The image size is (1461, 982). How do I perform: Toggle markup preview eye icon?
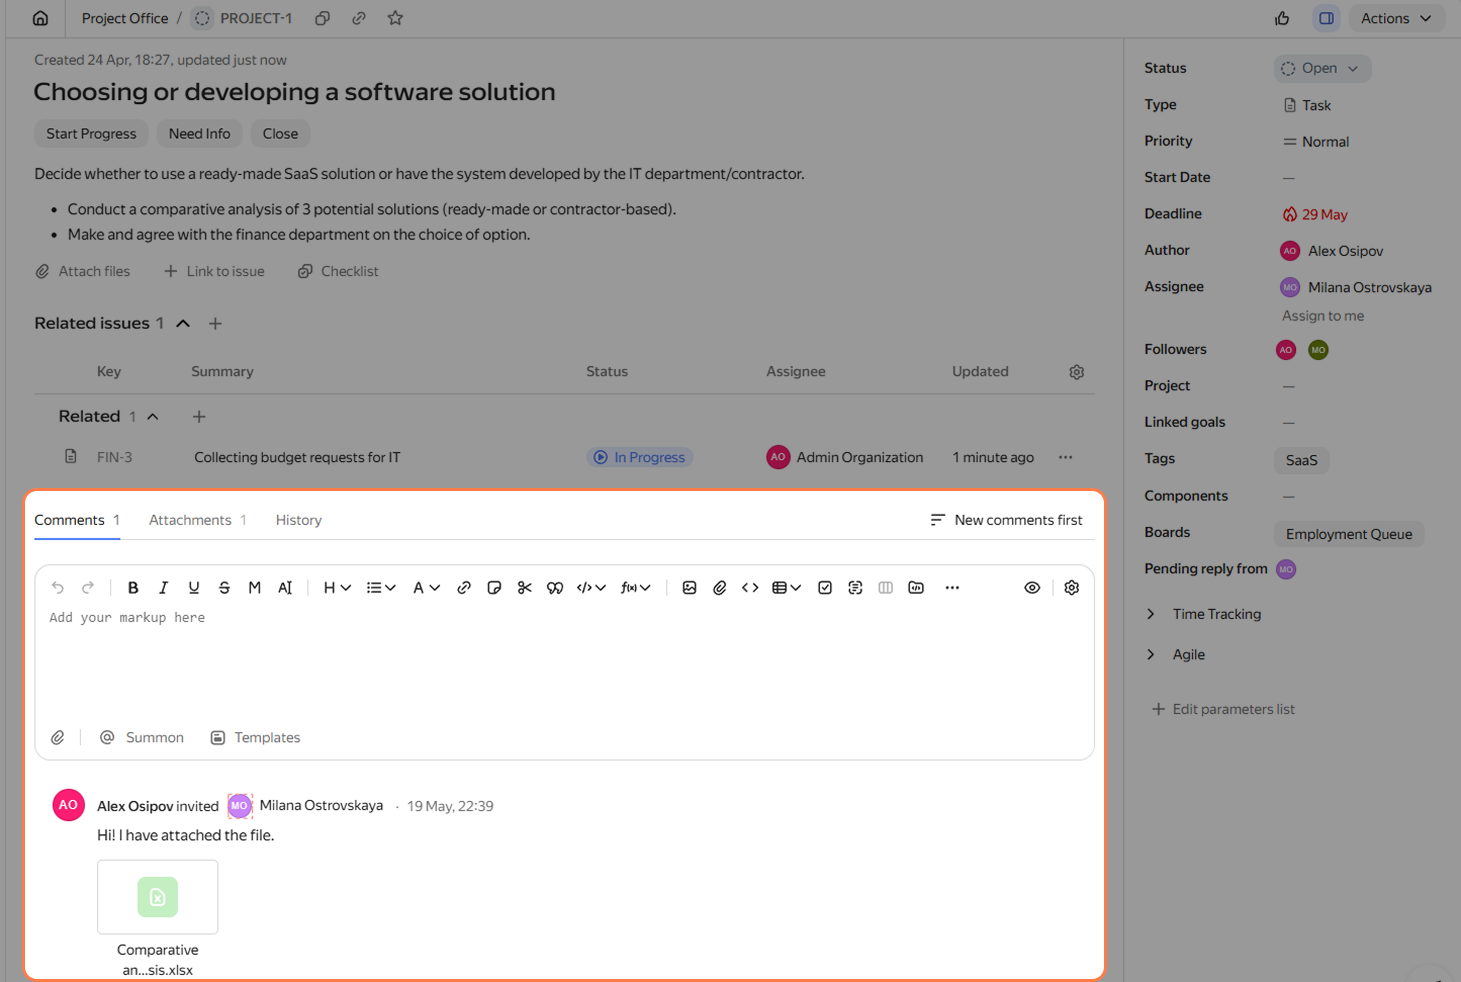tap(1032, 588)
